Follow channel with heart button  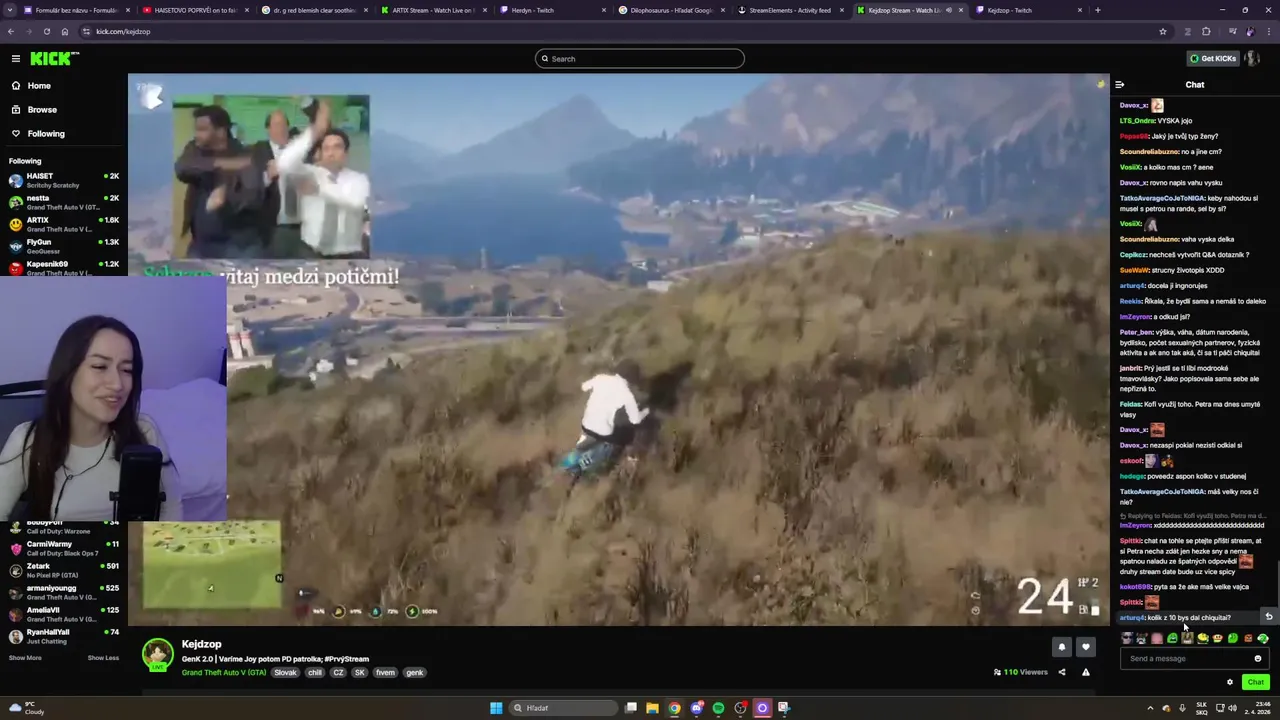(x=1086, y=648)
